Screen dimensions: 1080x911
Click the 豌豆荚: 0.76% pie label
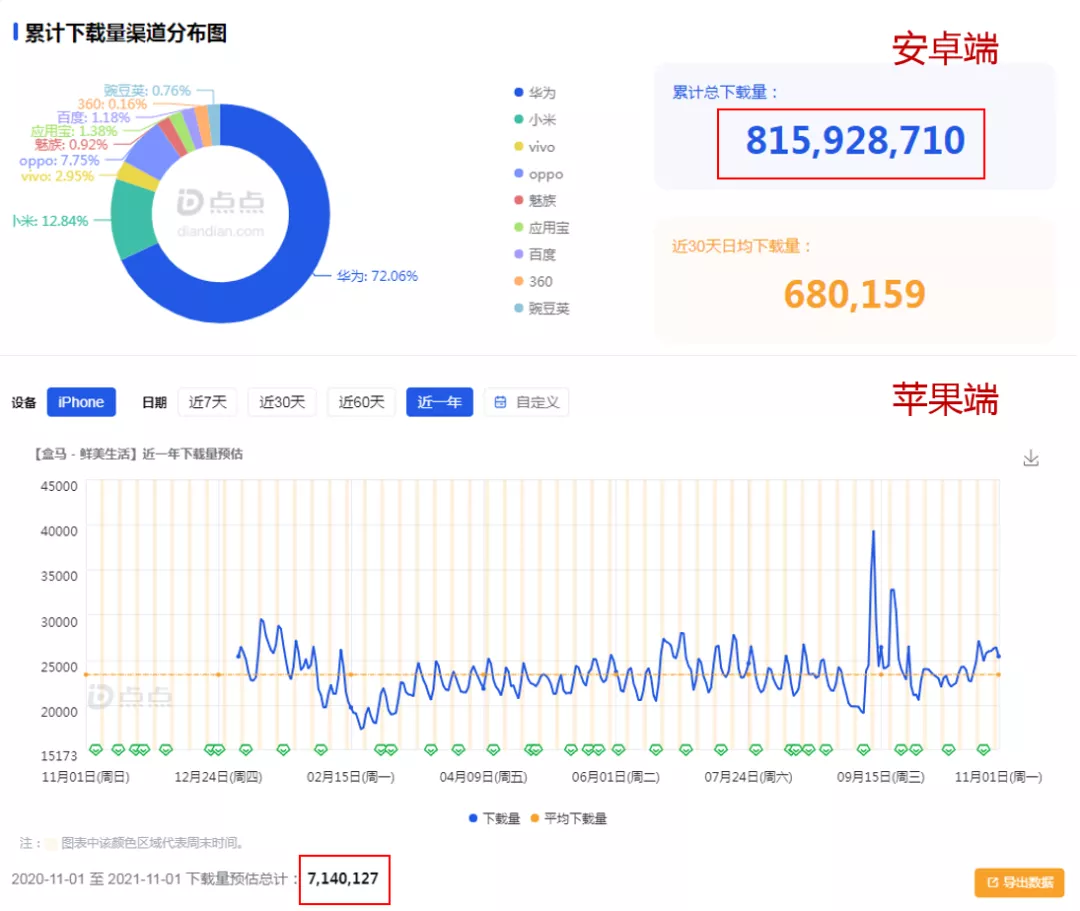[147, 90]
